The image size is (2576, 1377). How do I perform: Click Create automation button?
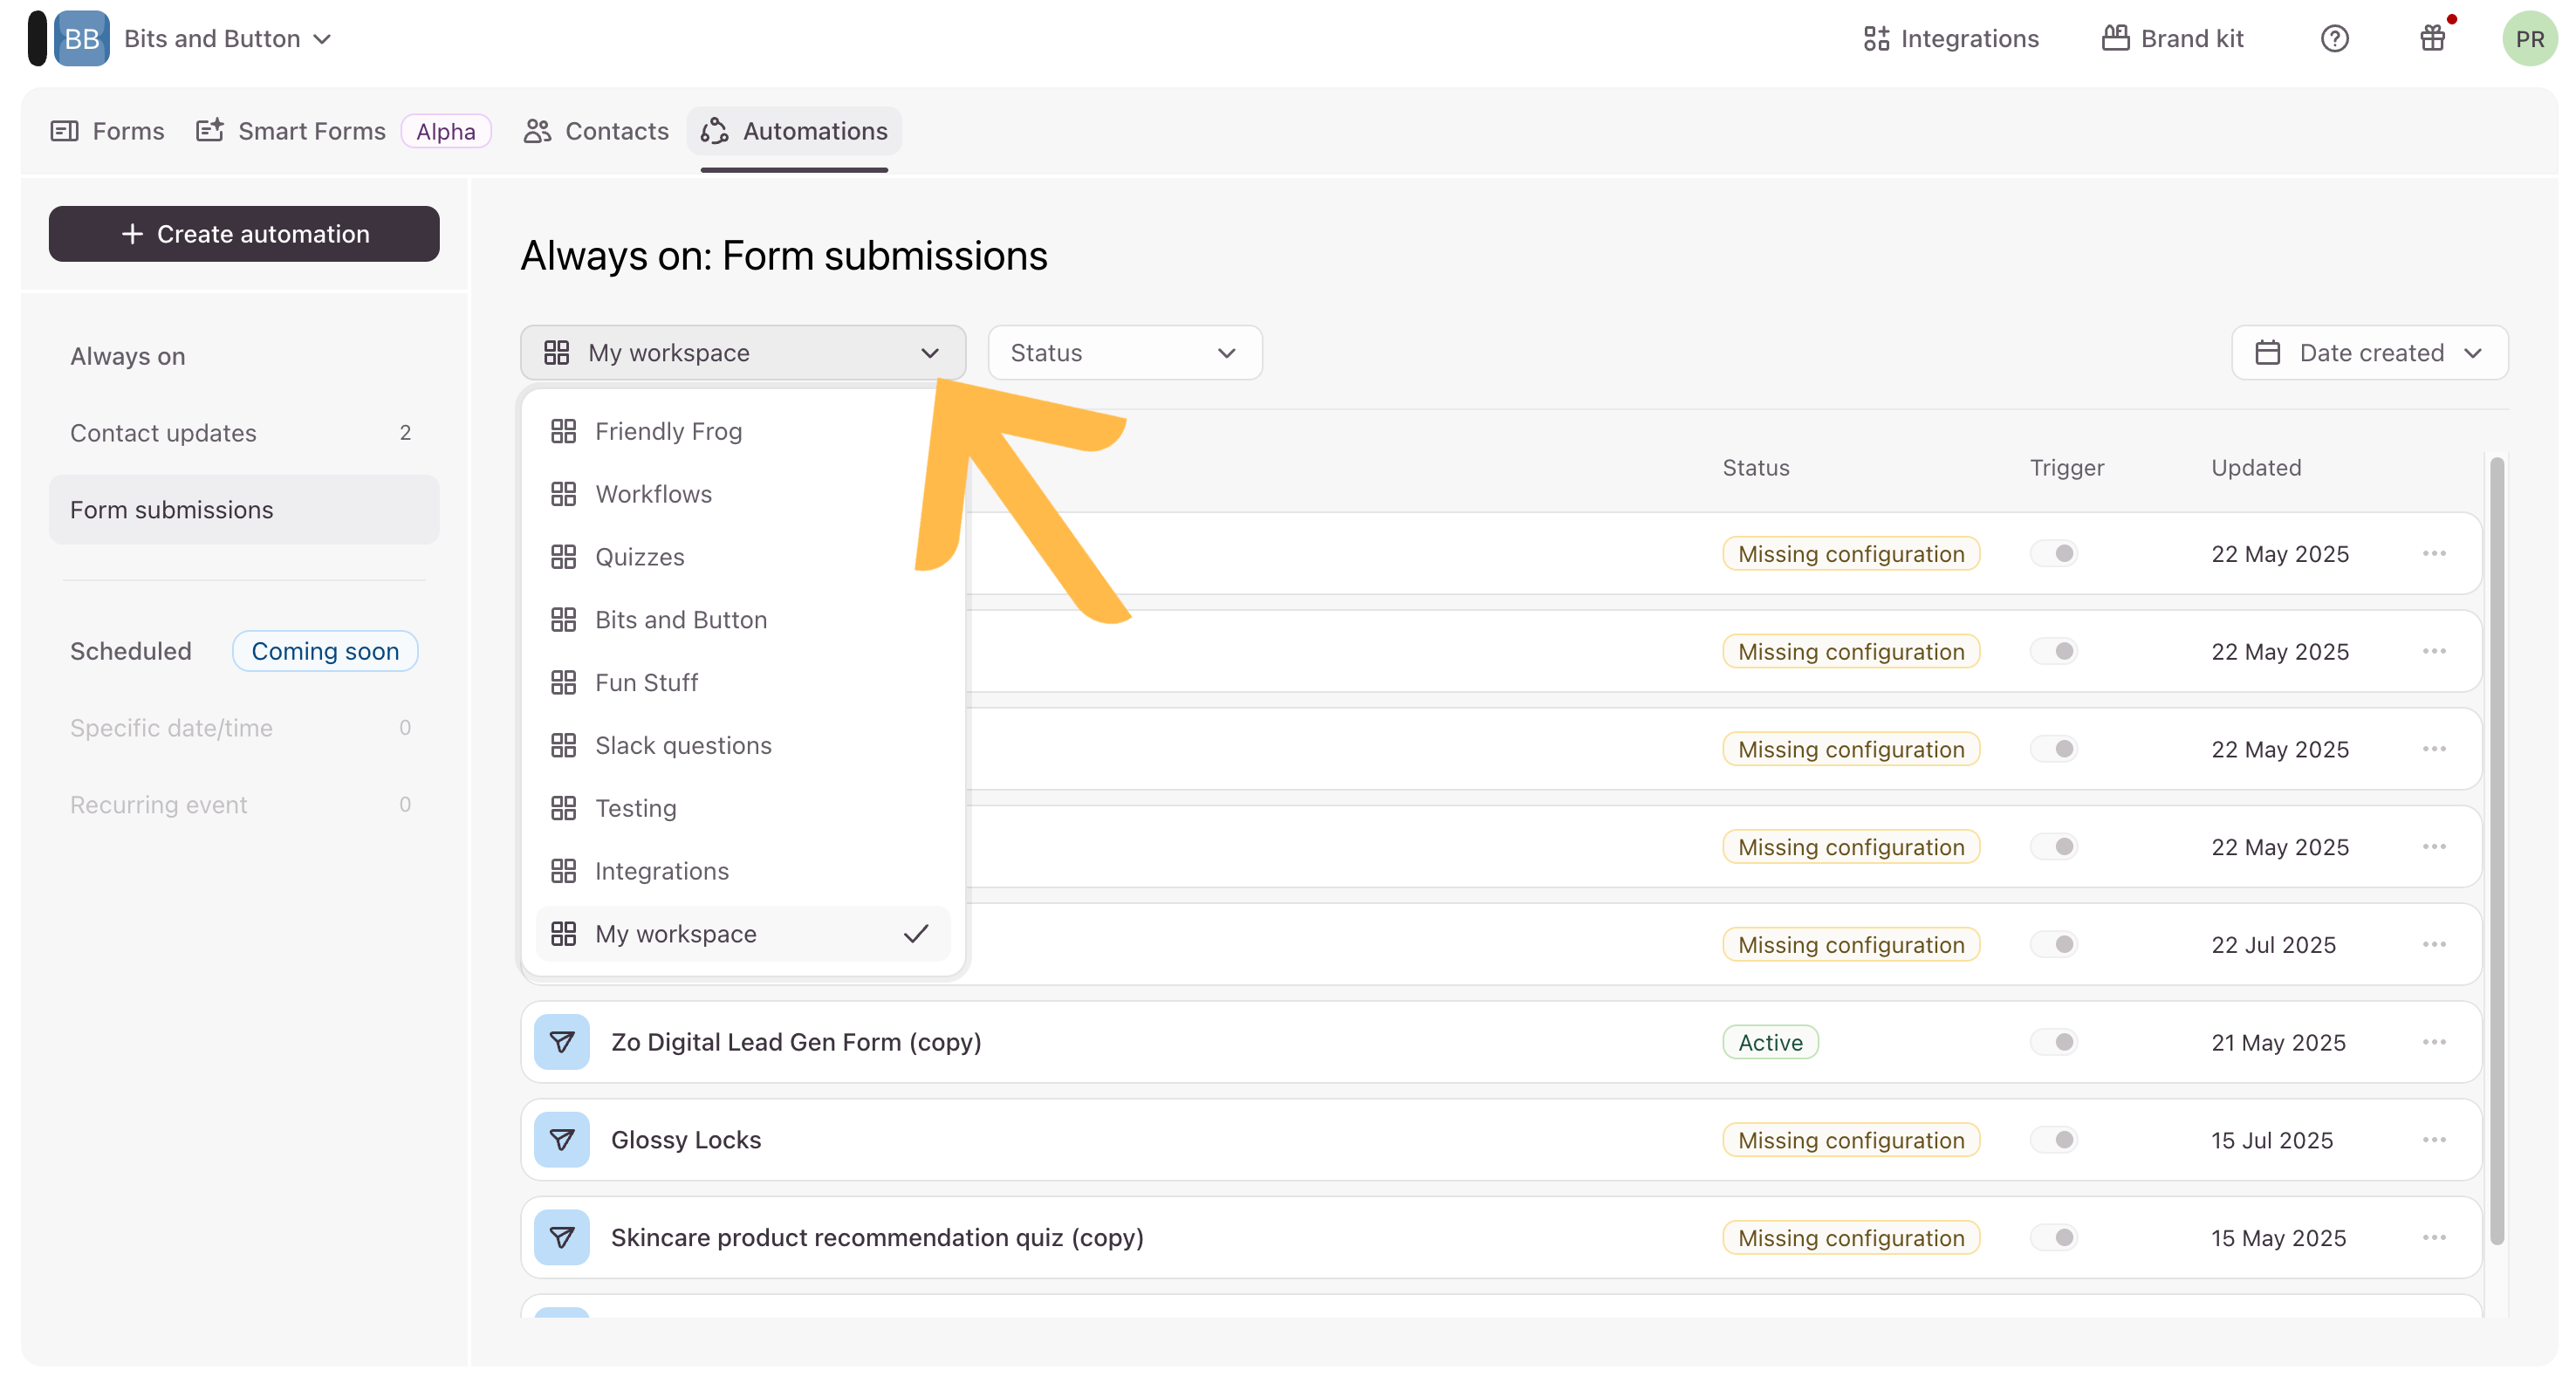[x=244, y=234]
